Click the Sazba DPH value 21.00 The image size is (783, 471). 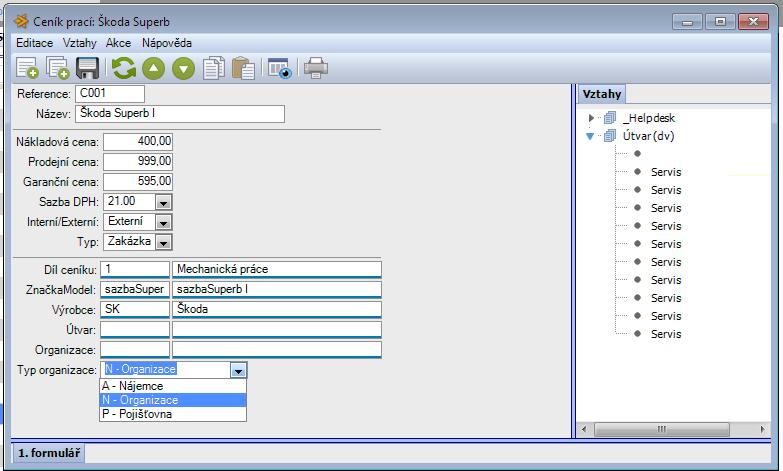pos(121,201)
